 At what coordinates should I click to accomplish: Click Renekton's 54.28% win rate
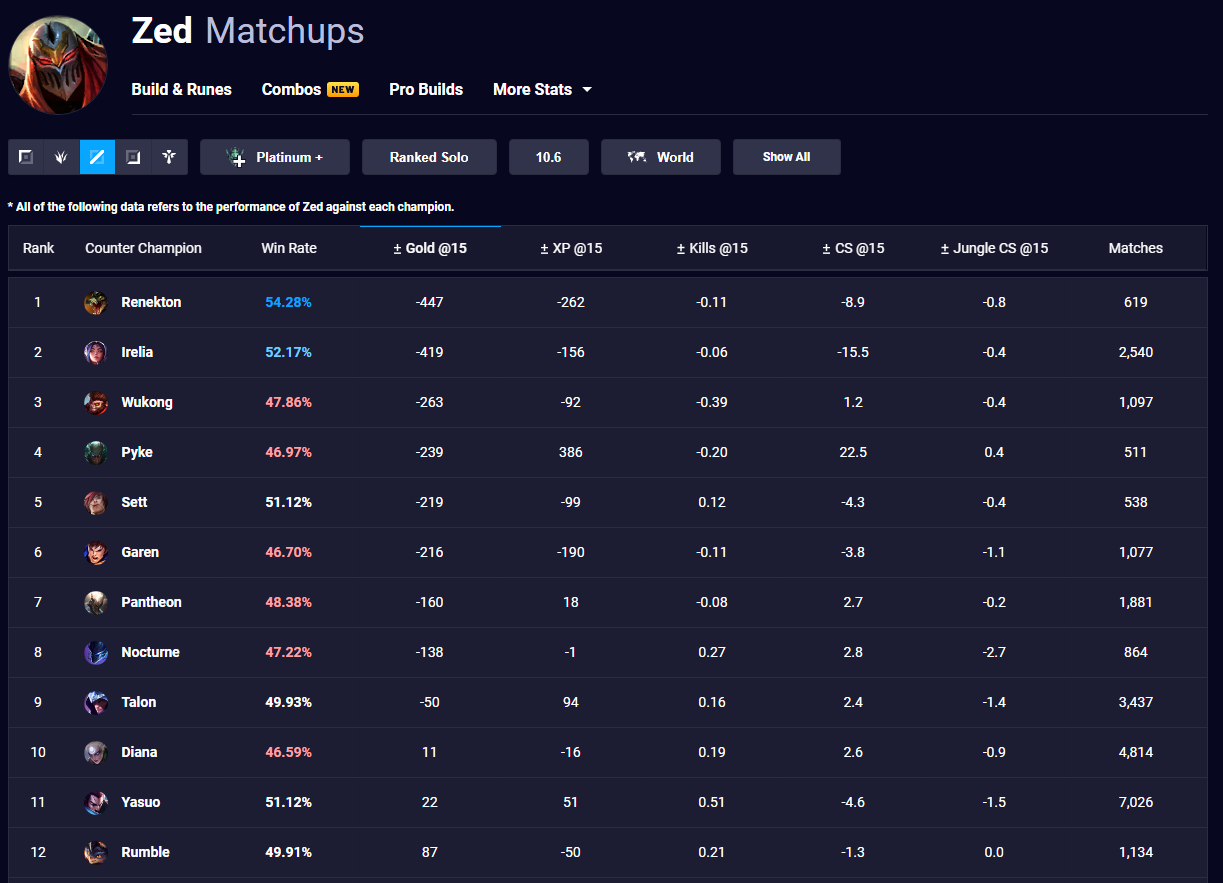(x=289, y=302)
